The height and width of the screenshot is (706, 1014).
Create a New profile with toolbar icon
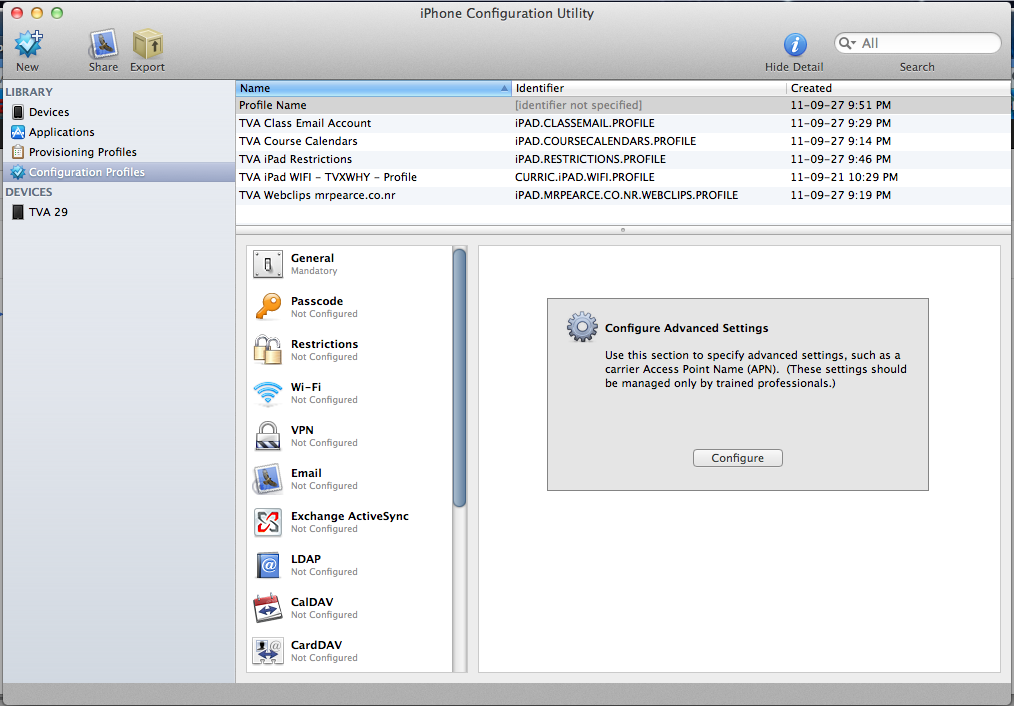(28, 44)
